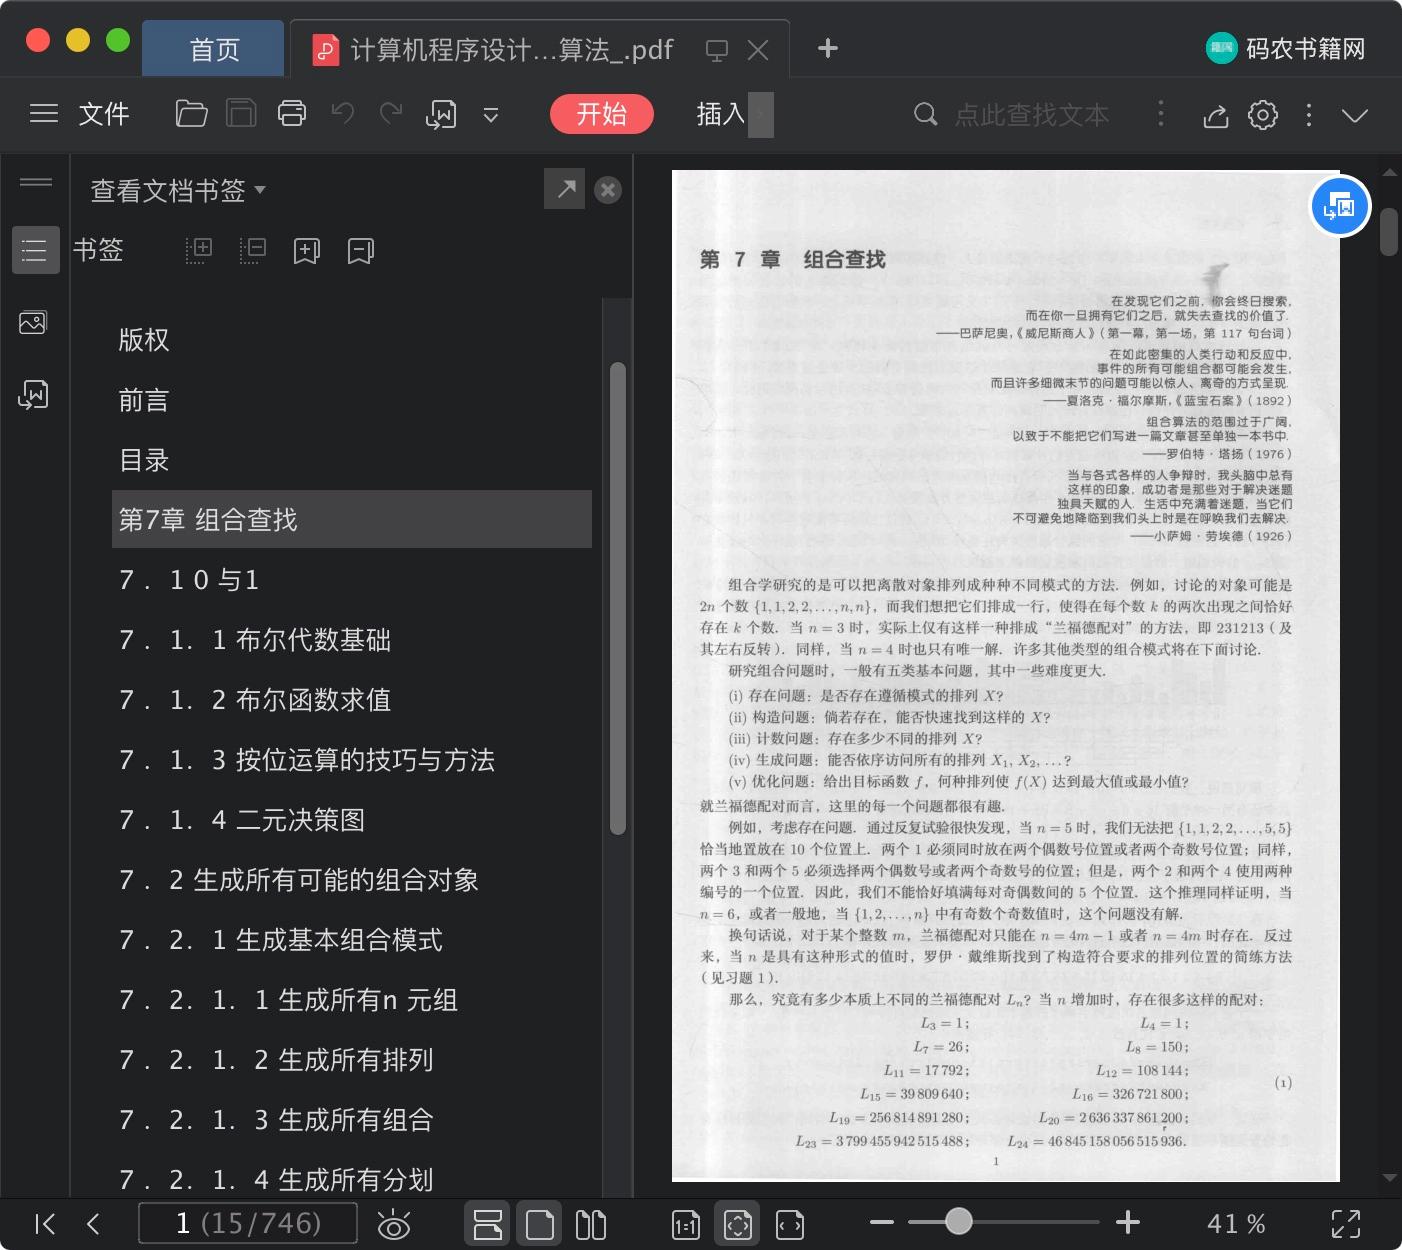The height and width of the screenshot is (1250, 1402).
Task: Click the delete bookmark icon
Action: coord(361,251)
